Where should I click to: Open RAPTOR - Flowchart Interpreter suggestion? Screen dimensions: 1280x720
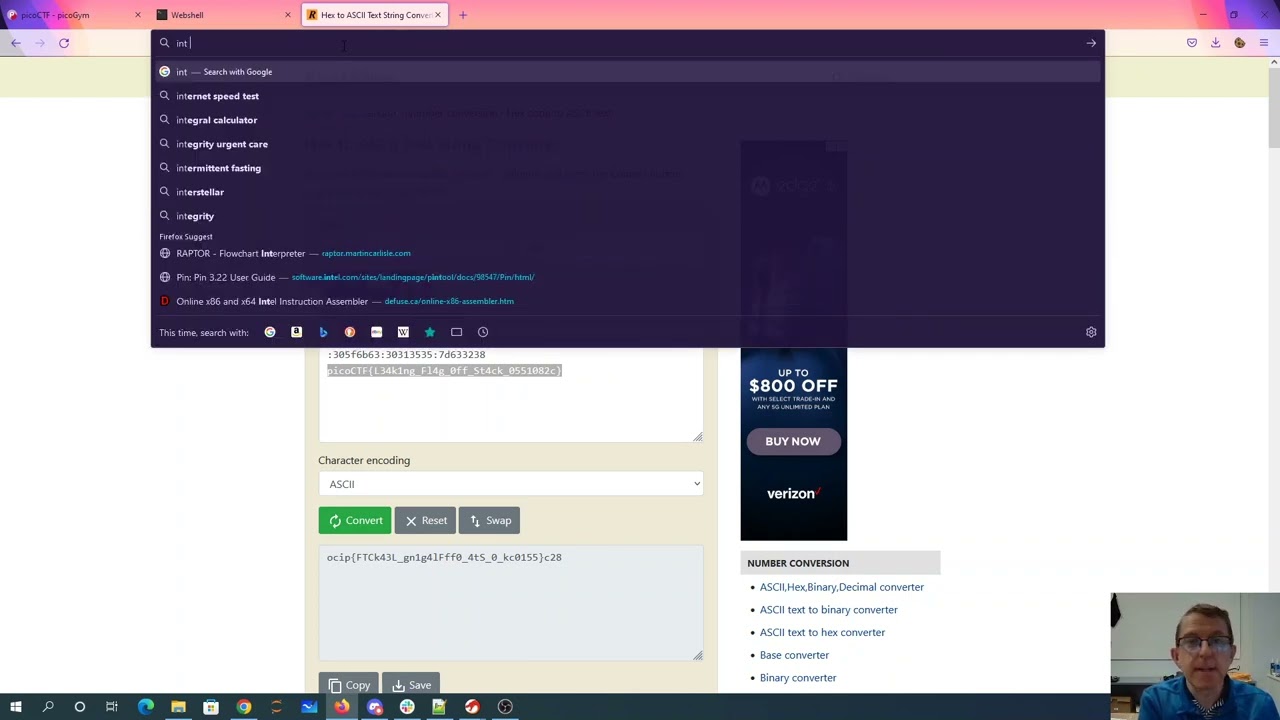tap(628, 253)
